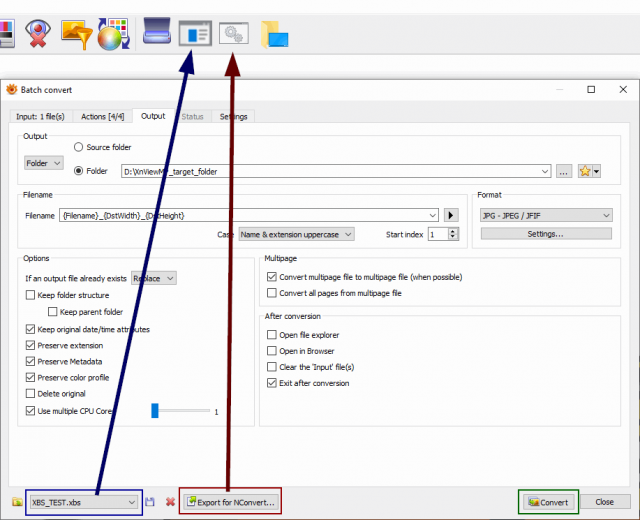Open the Input: 1 file(s) tab

click(40, 116)
